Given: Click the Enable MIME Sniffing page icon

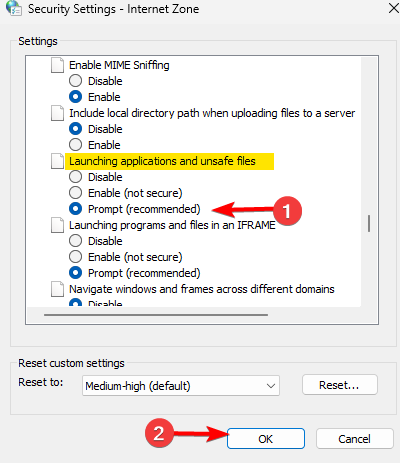Looking at the screenshot, I should (57, 65).
